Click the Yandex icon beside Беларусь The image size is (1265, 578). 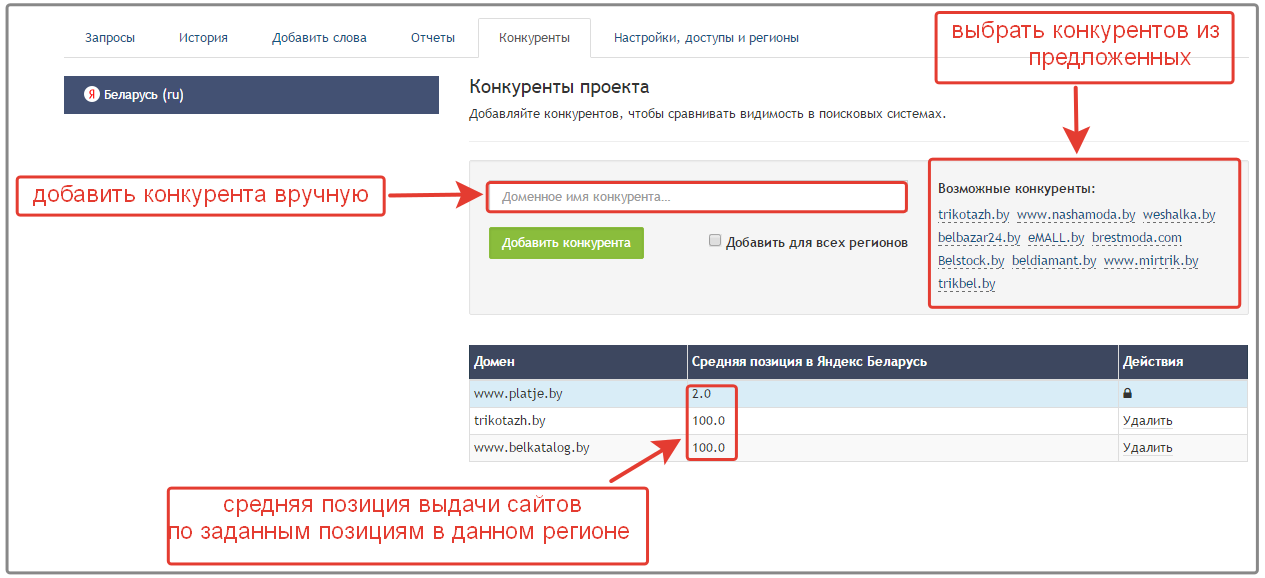click(x=91, y=95)
